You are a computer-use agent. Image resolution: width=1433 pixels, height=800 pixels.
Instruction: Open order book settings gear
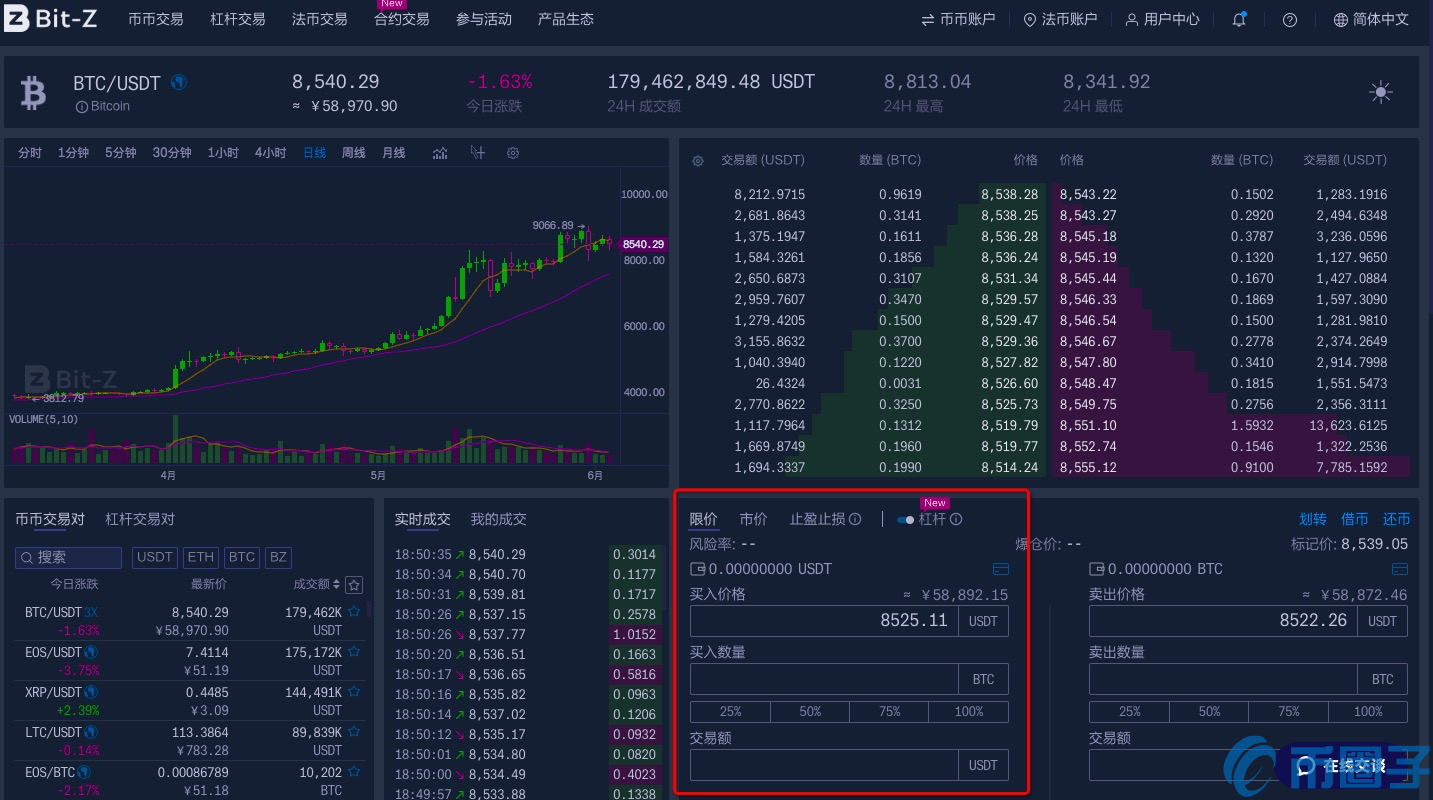pos(698,160)
